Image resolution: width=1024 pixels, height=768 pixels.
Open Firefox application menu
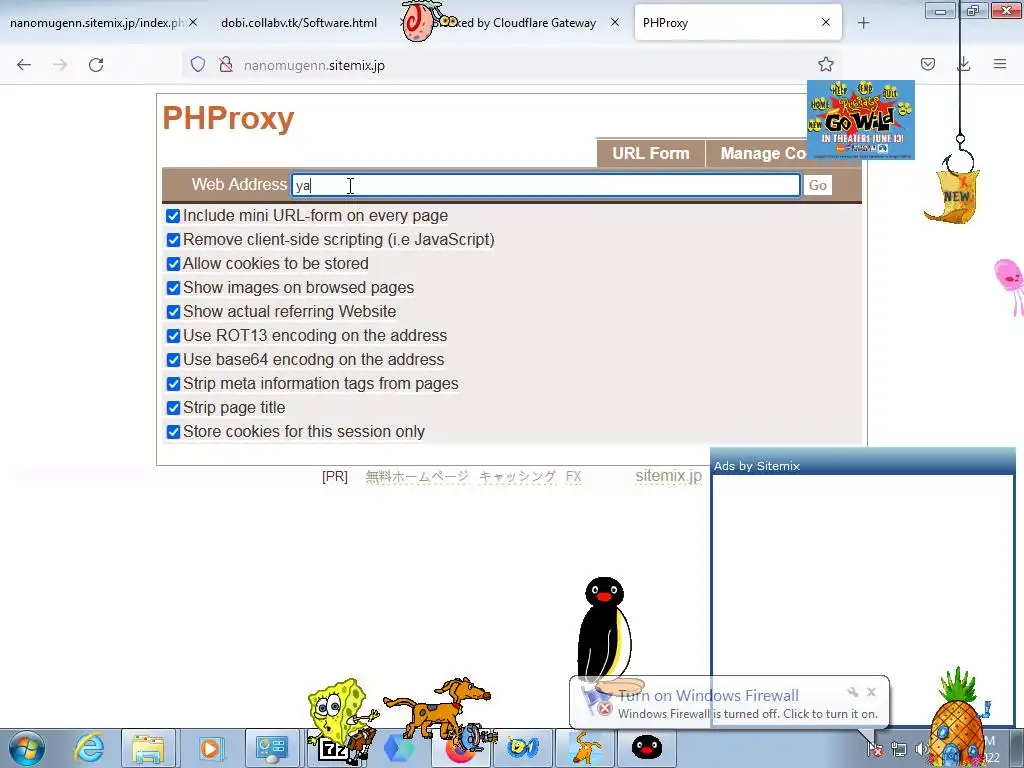[x=1000, y=64]
